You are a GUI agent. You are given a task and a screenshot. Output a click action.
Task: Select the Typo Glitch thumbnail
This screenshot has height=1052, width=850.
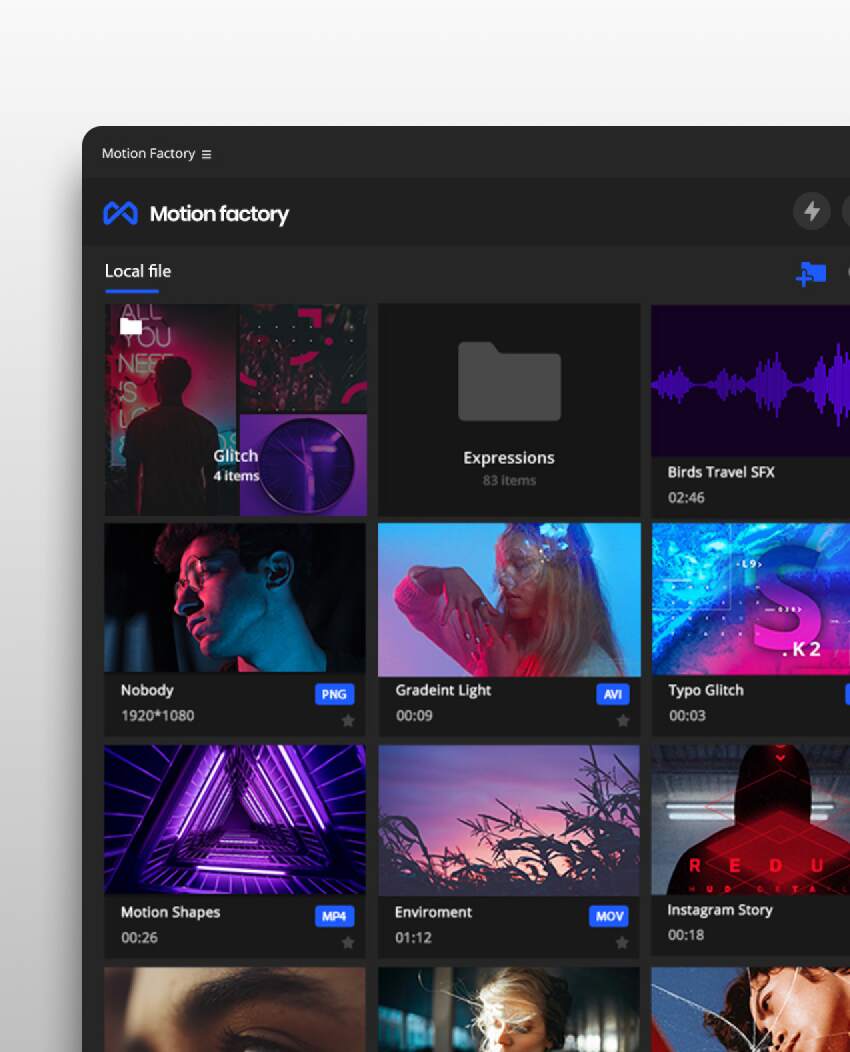752,598
